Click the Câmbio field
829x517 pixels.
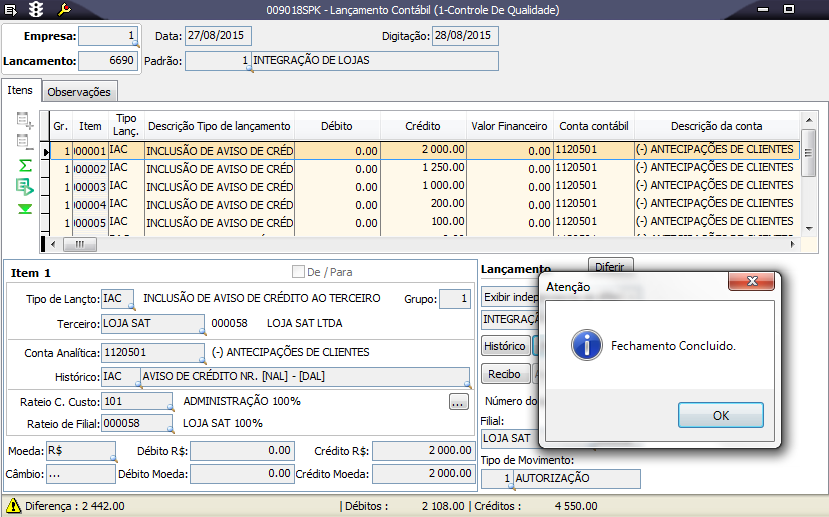[x=80, y=474]
